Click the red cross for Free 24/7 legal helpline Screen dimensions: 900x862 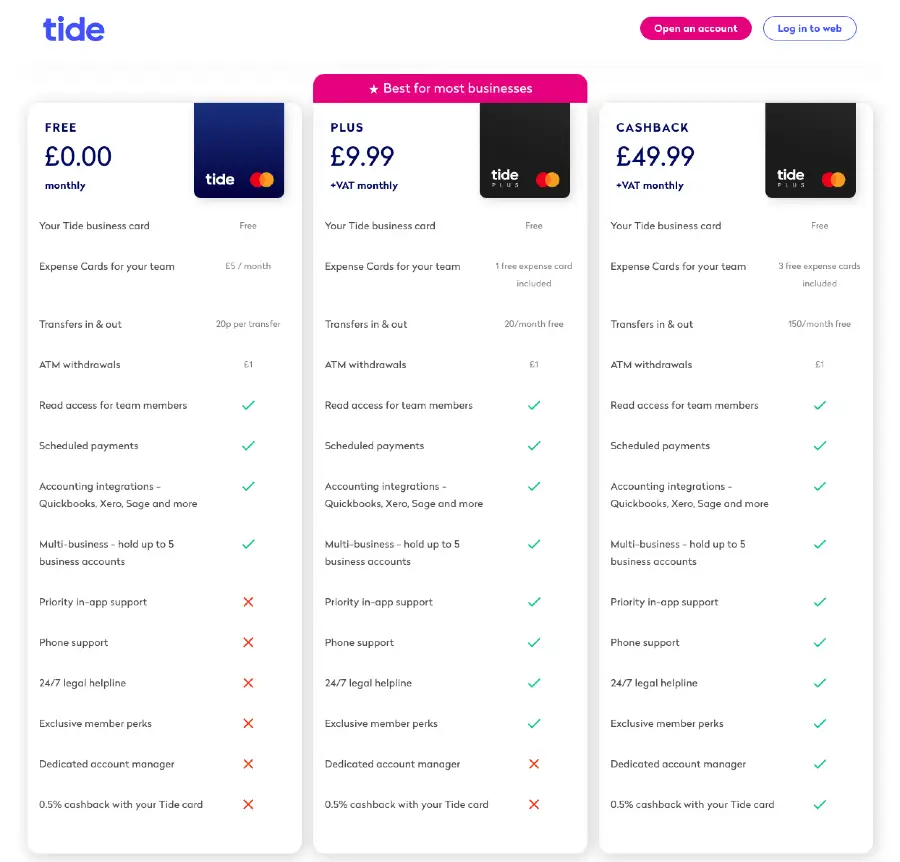pyautogui.click(x=248, y=683)
